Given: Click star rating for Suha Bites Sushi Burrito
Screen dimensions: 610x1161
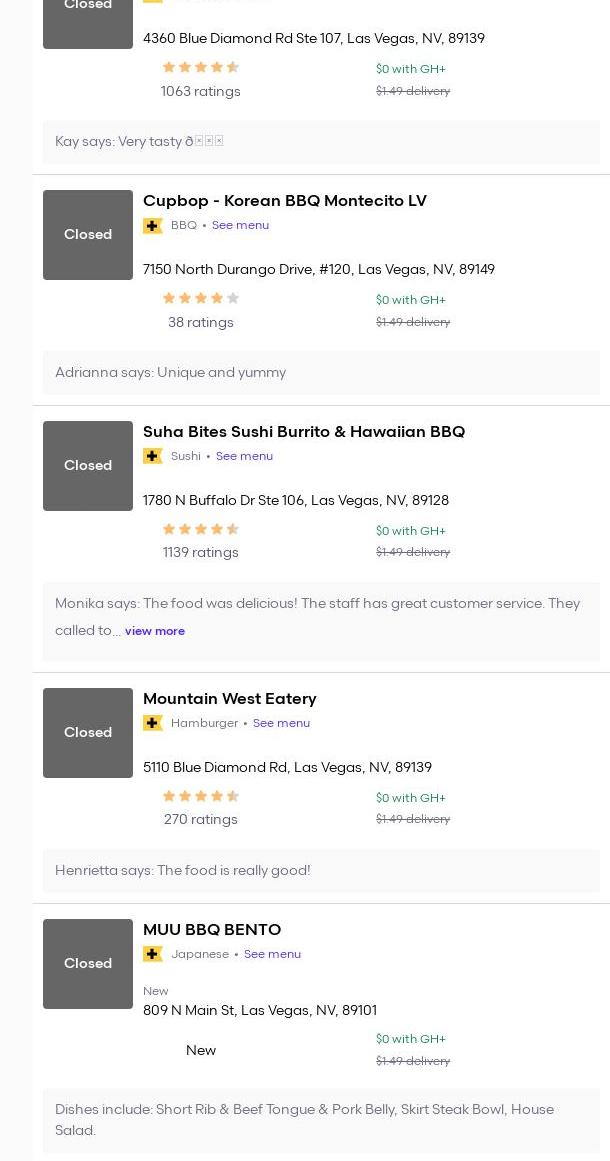Looking at the screenshot, I should pyautogui.click(x=201, y=529).
